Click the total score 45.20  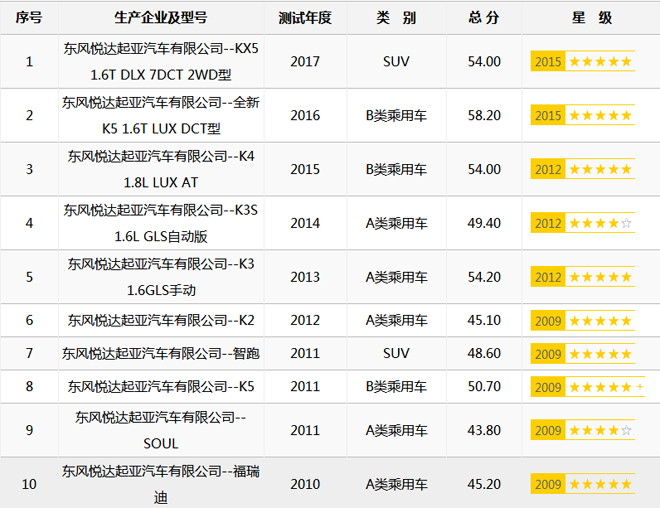point(484,484)
